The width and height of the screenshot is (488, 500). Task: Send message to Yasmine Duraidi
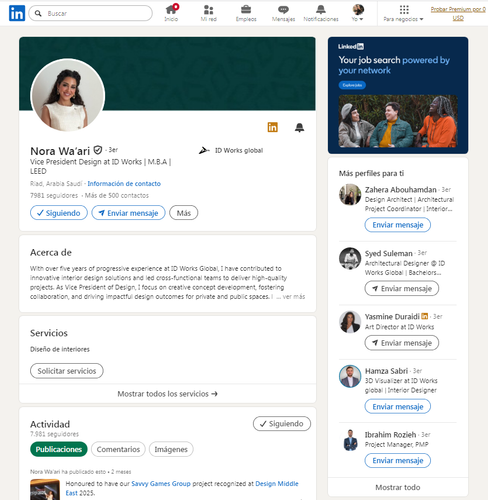402,343
